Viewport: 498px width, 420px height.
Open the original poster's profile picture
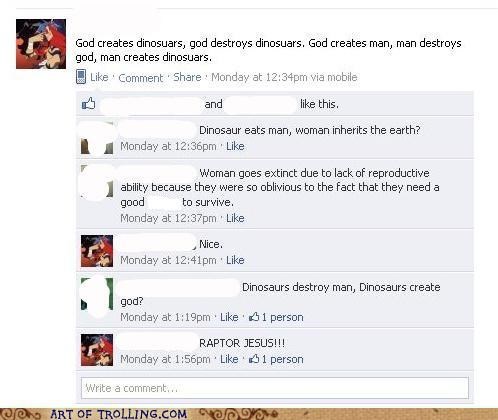click(x=41, y=44)
